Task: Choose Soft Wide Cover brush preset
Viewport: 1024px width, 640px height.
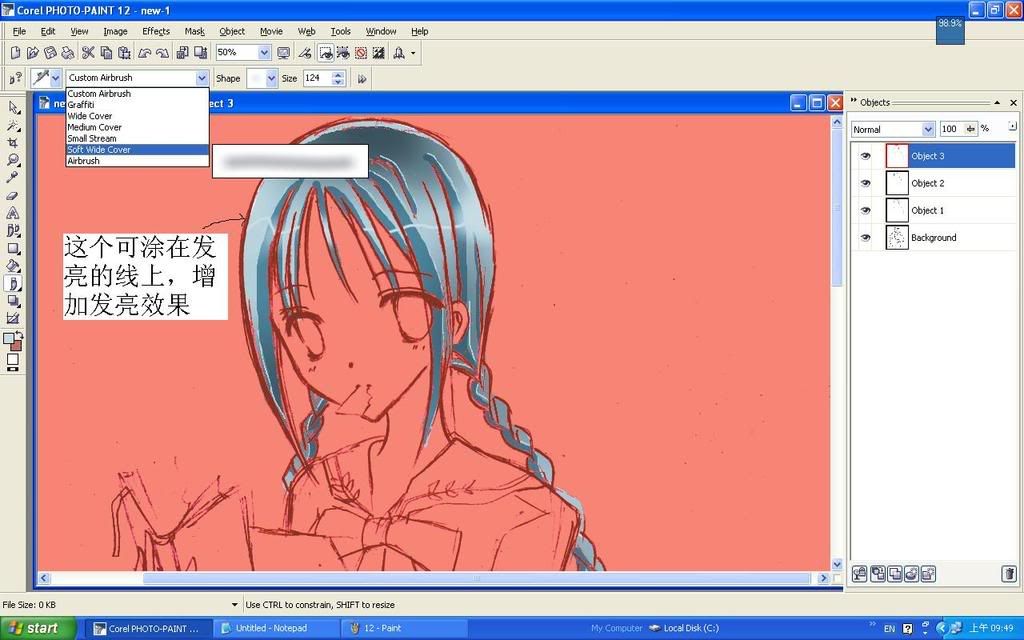Action: tap(137, 150)
